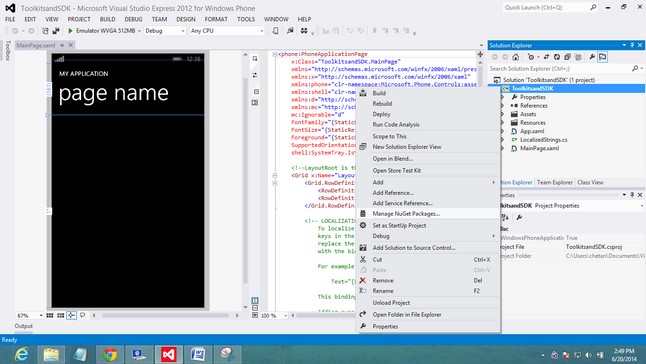Viewport: 646px width, 364px height.
Task: Open the PROJECT menu
Action: [79, 19]
